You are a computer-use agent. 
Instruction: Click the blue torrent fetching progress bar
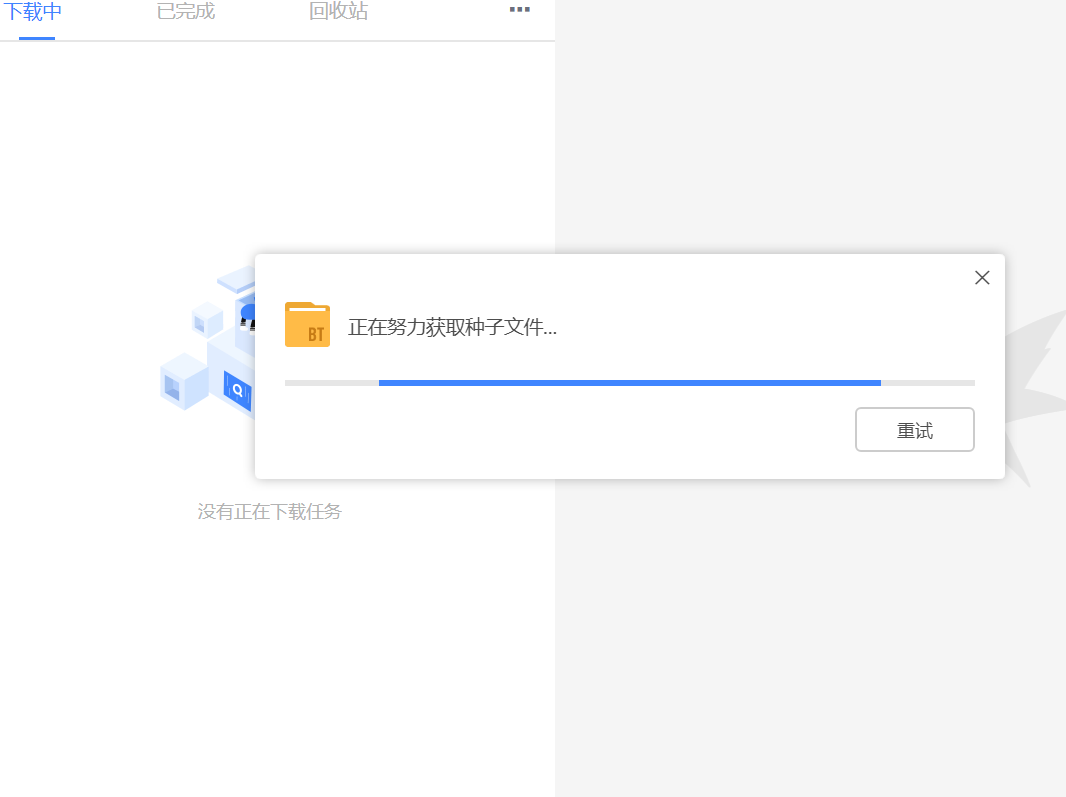[x=630, y=382]
